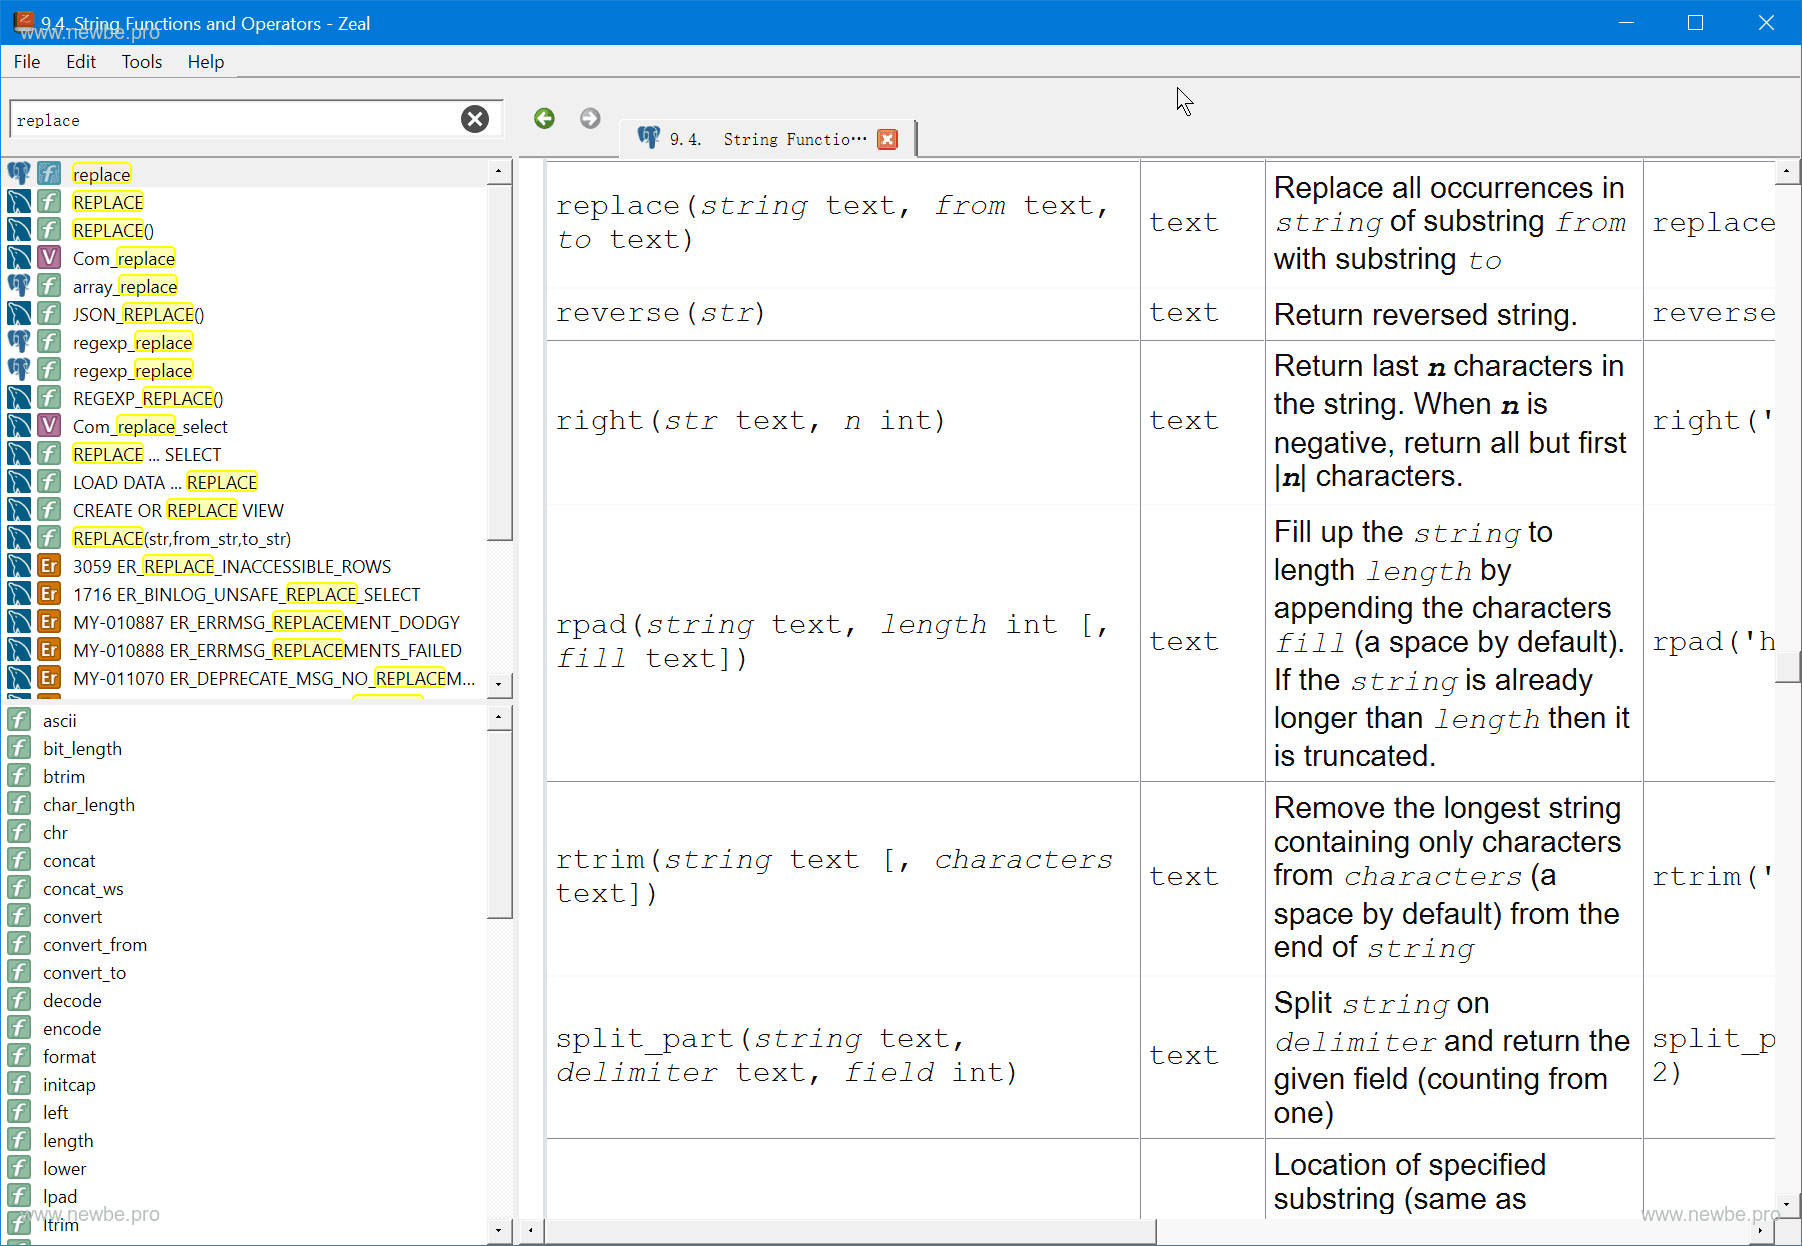
Task: Open the File menu
Action: (27, 62)
